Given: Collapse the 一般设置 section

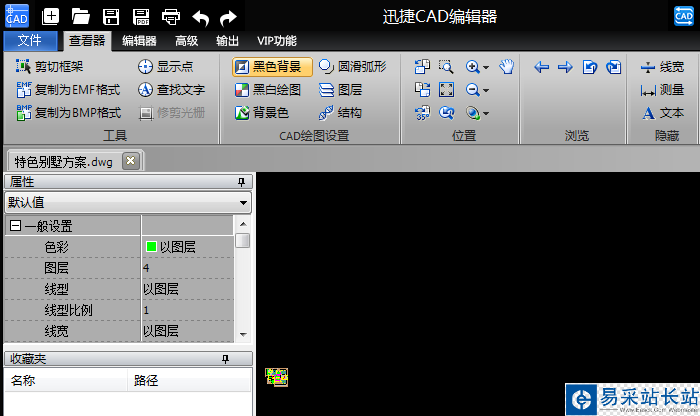Looking at the screenshot, I should pos(15,225).
